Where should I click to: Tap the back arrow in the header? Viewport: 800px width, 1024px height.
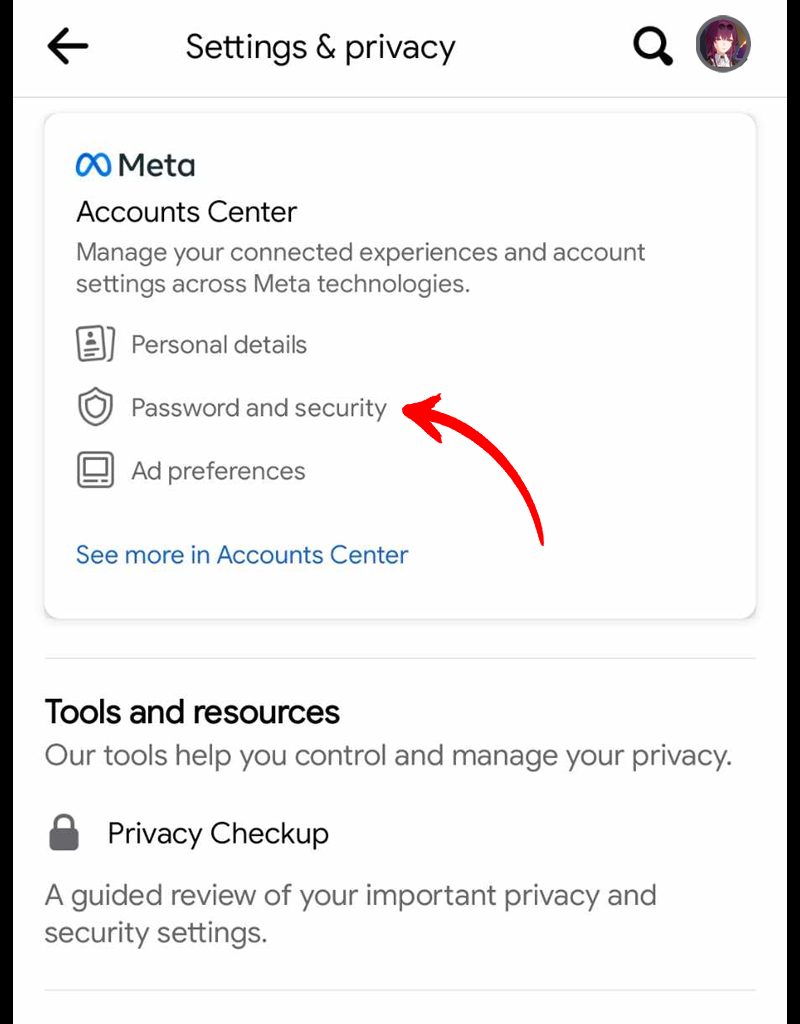pyautogui.click(x=68, y=46)
